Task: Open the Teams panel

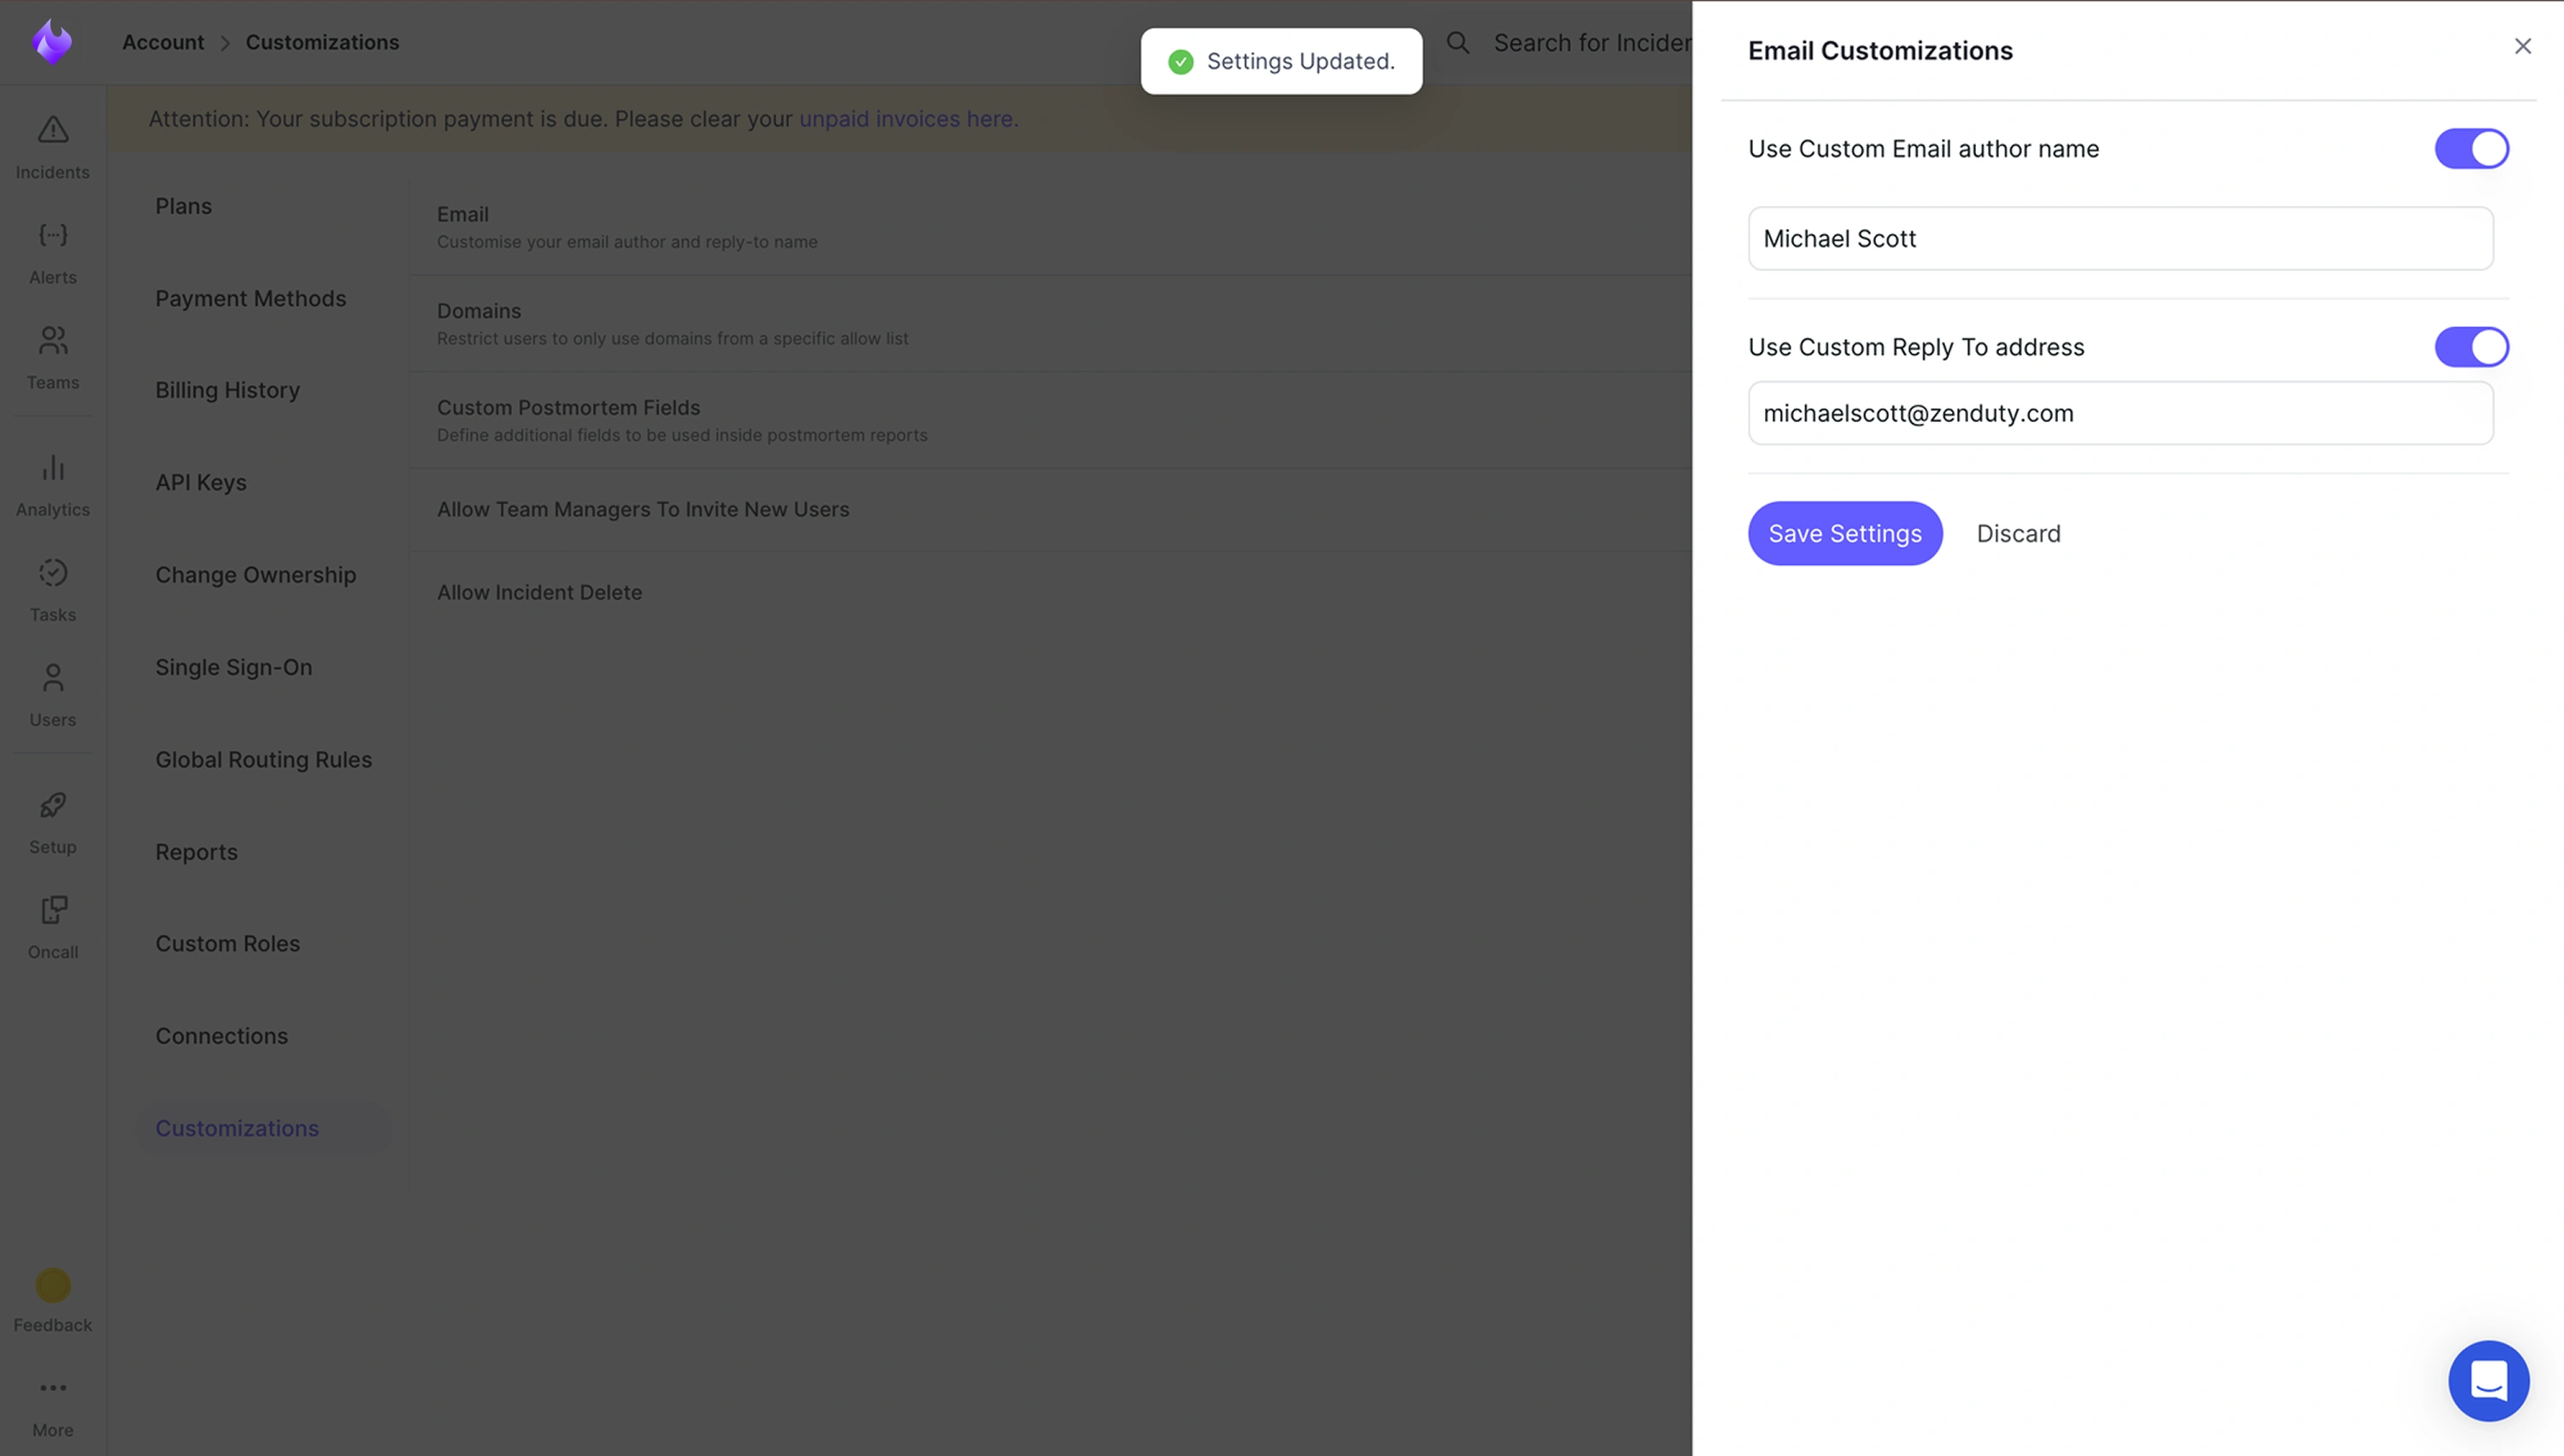Action: 52,356
